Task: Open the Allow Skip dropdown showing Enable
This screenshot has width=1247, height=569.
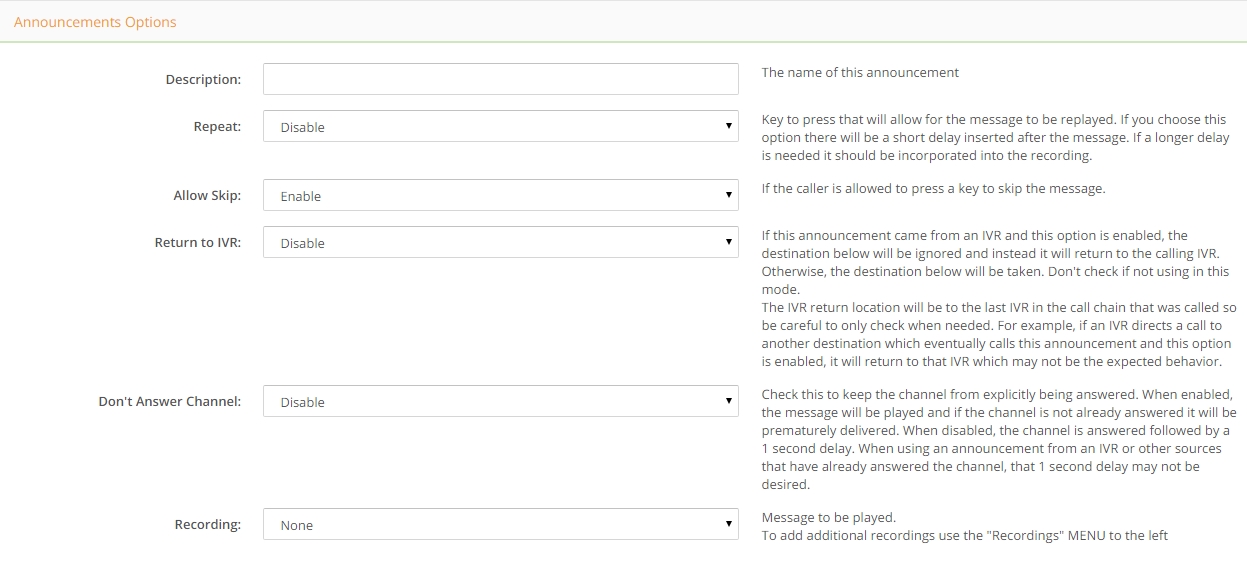Action: click(500, 195)
